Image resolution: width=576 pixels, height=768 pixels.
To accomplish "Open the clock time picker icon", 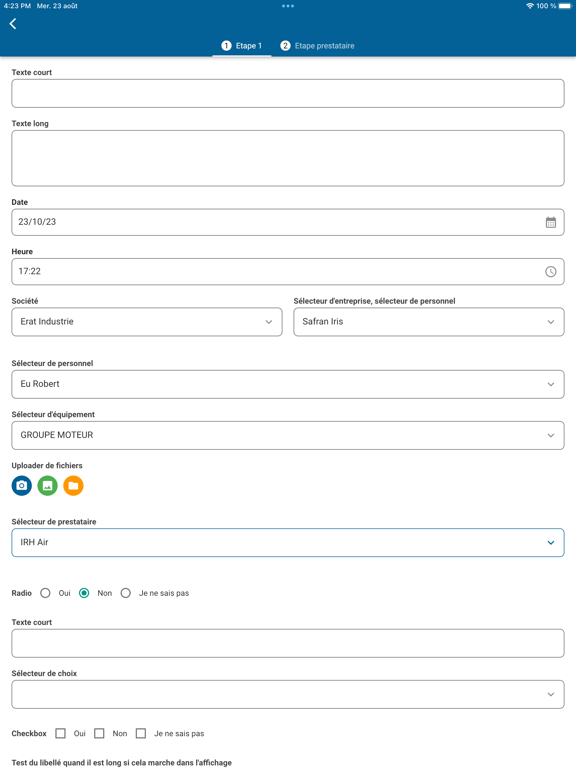I will 551,271.
